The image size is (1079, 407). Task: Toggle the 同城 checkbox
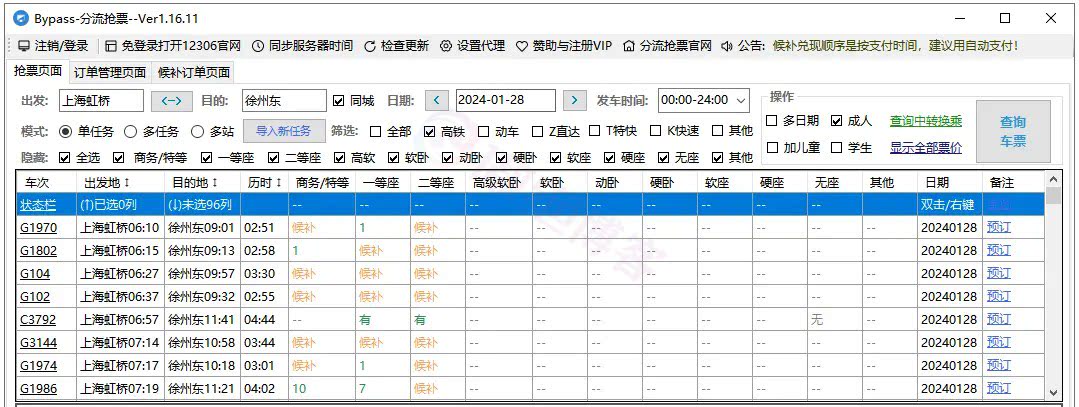338,101
